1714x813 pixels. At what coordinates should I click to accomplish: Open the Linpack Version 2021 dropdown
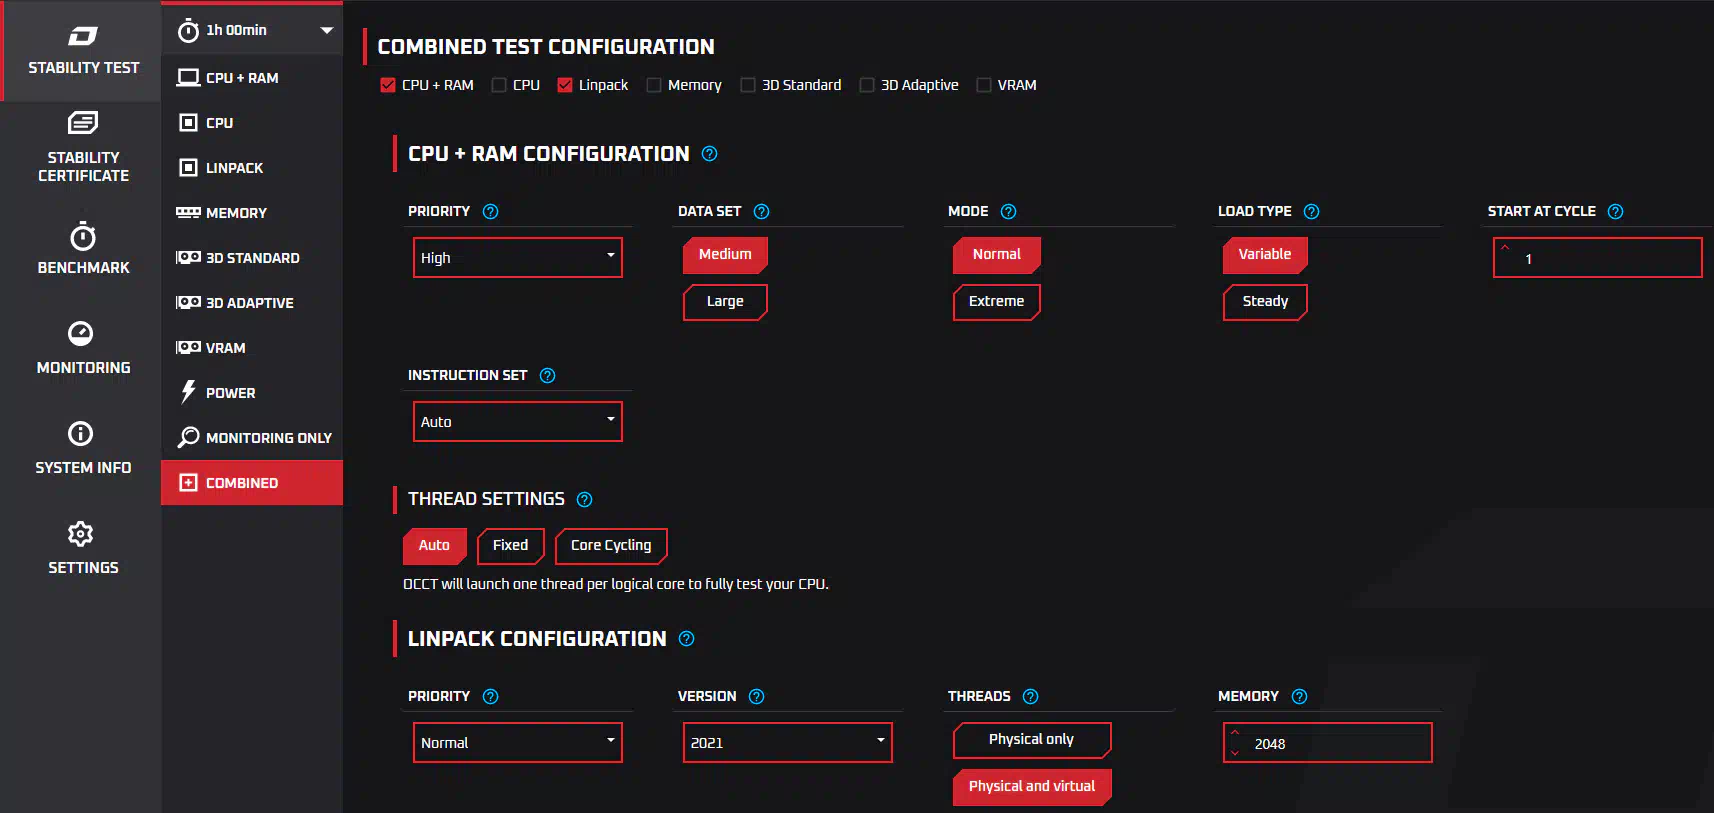[788, 742]
